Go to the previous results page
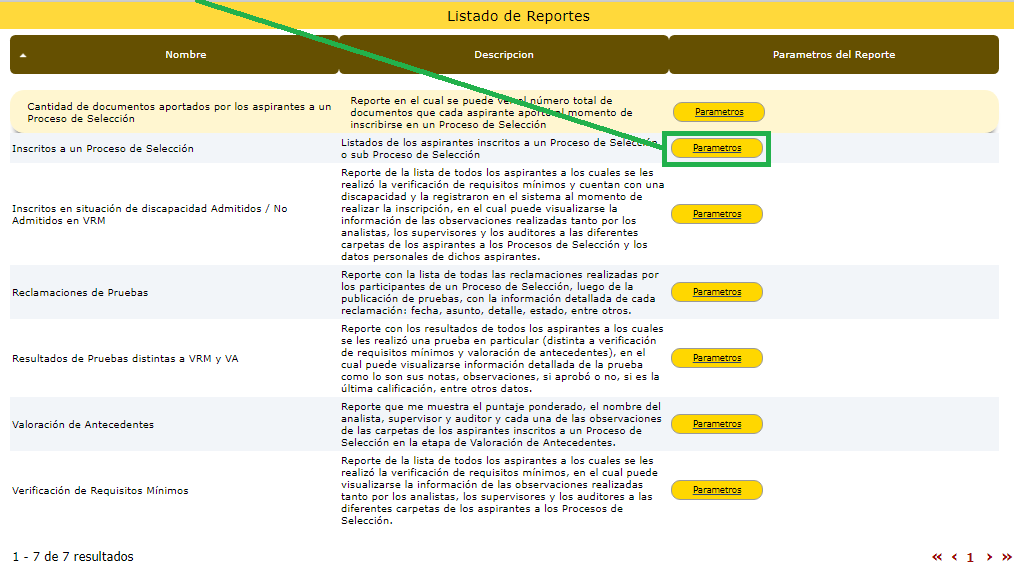 click(x=954, y=557)
